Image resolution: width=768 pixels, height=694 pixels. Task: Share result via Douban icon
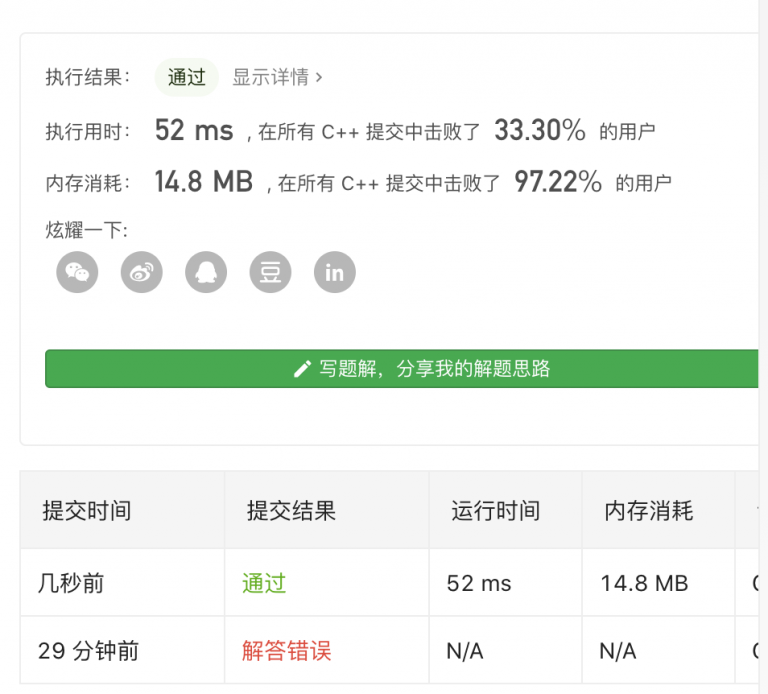270,272
